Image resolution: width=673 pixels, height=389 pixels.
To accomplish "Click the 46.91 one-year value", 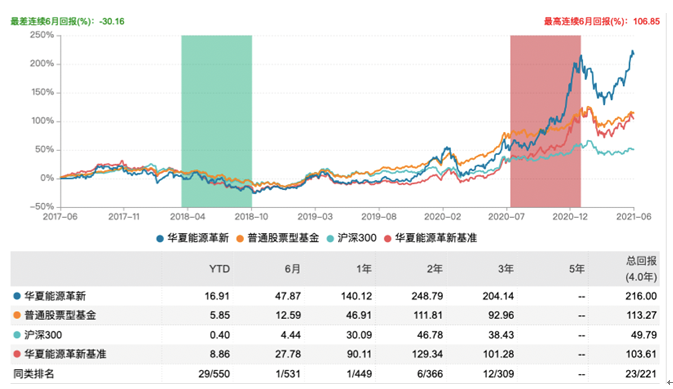I will [x=359, y=316].
